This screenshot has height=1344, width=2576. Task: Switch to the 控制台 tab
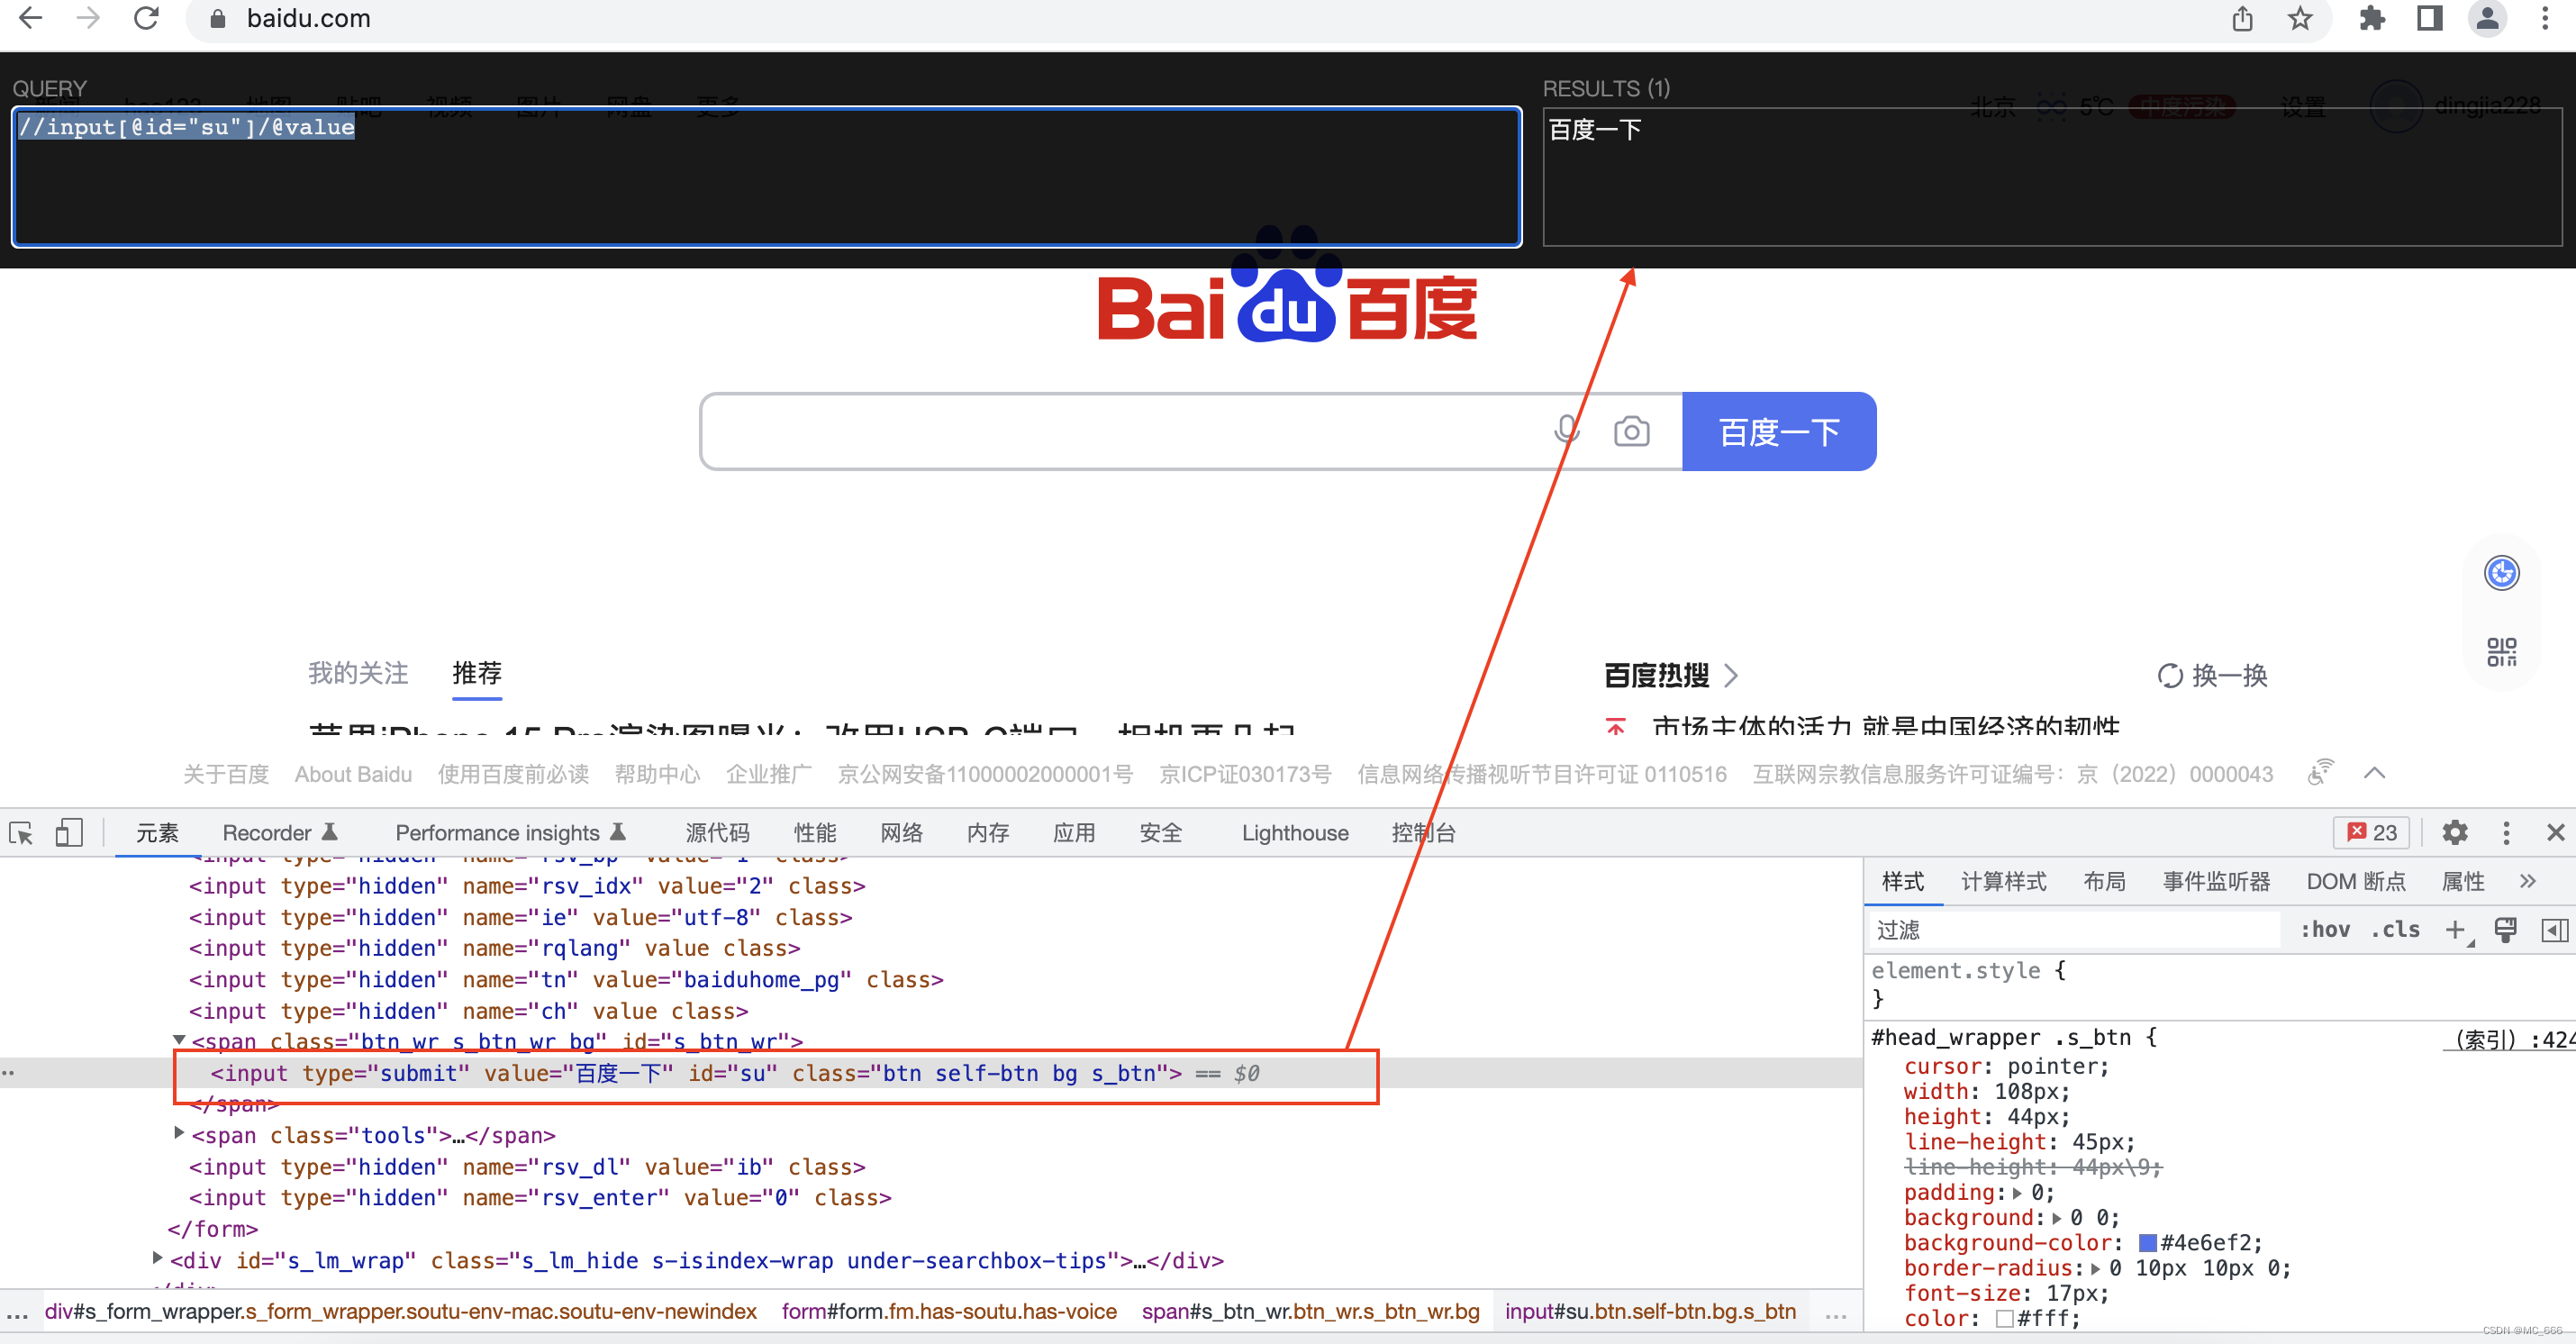click(1423, 832)
